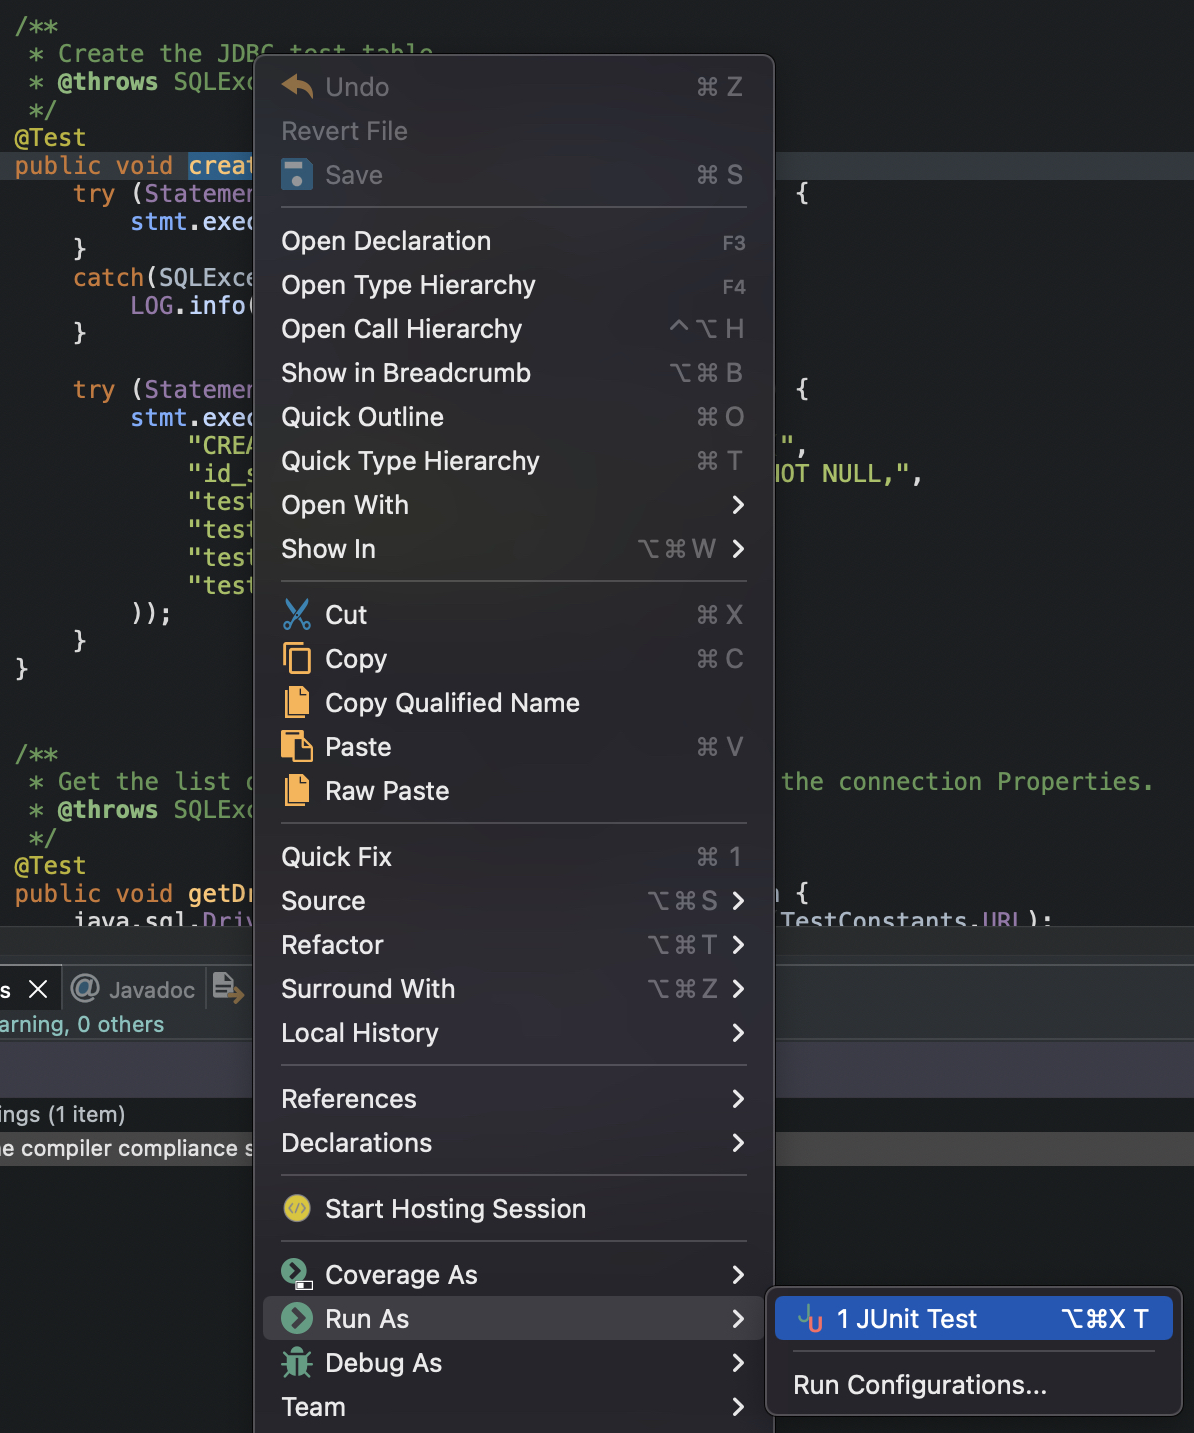This screenshot has height=1433, width=1194.
Task: Click 'OT NULL,",' string in editor
Action: [848, 473]
